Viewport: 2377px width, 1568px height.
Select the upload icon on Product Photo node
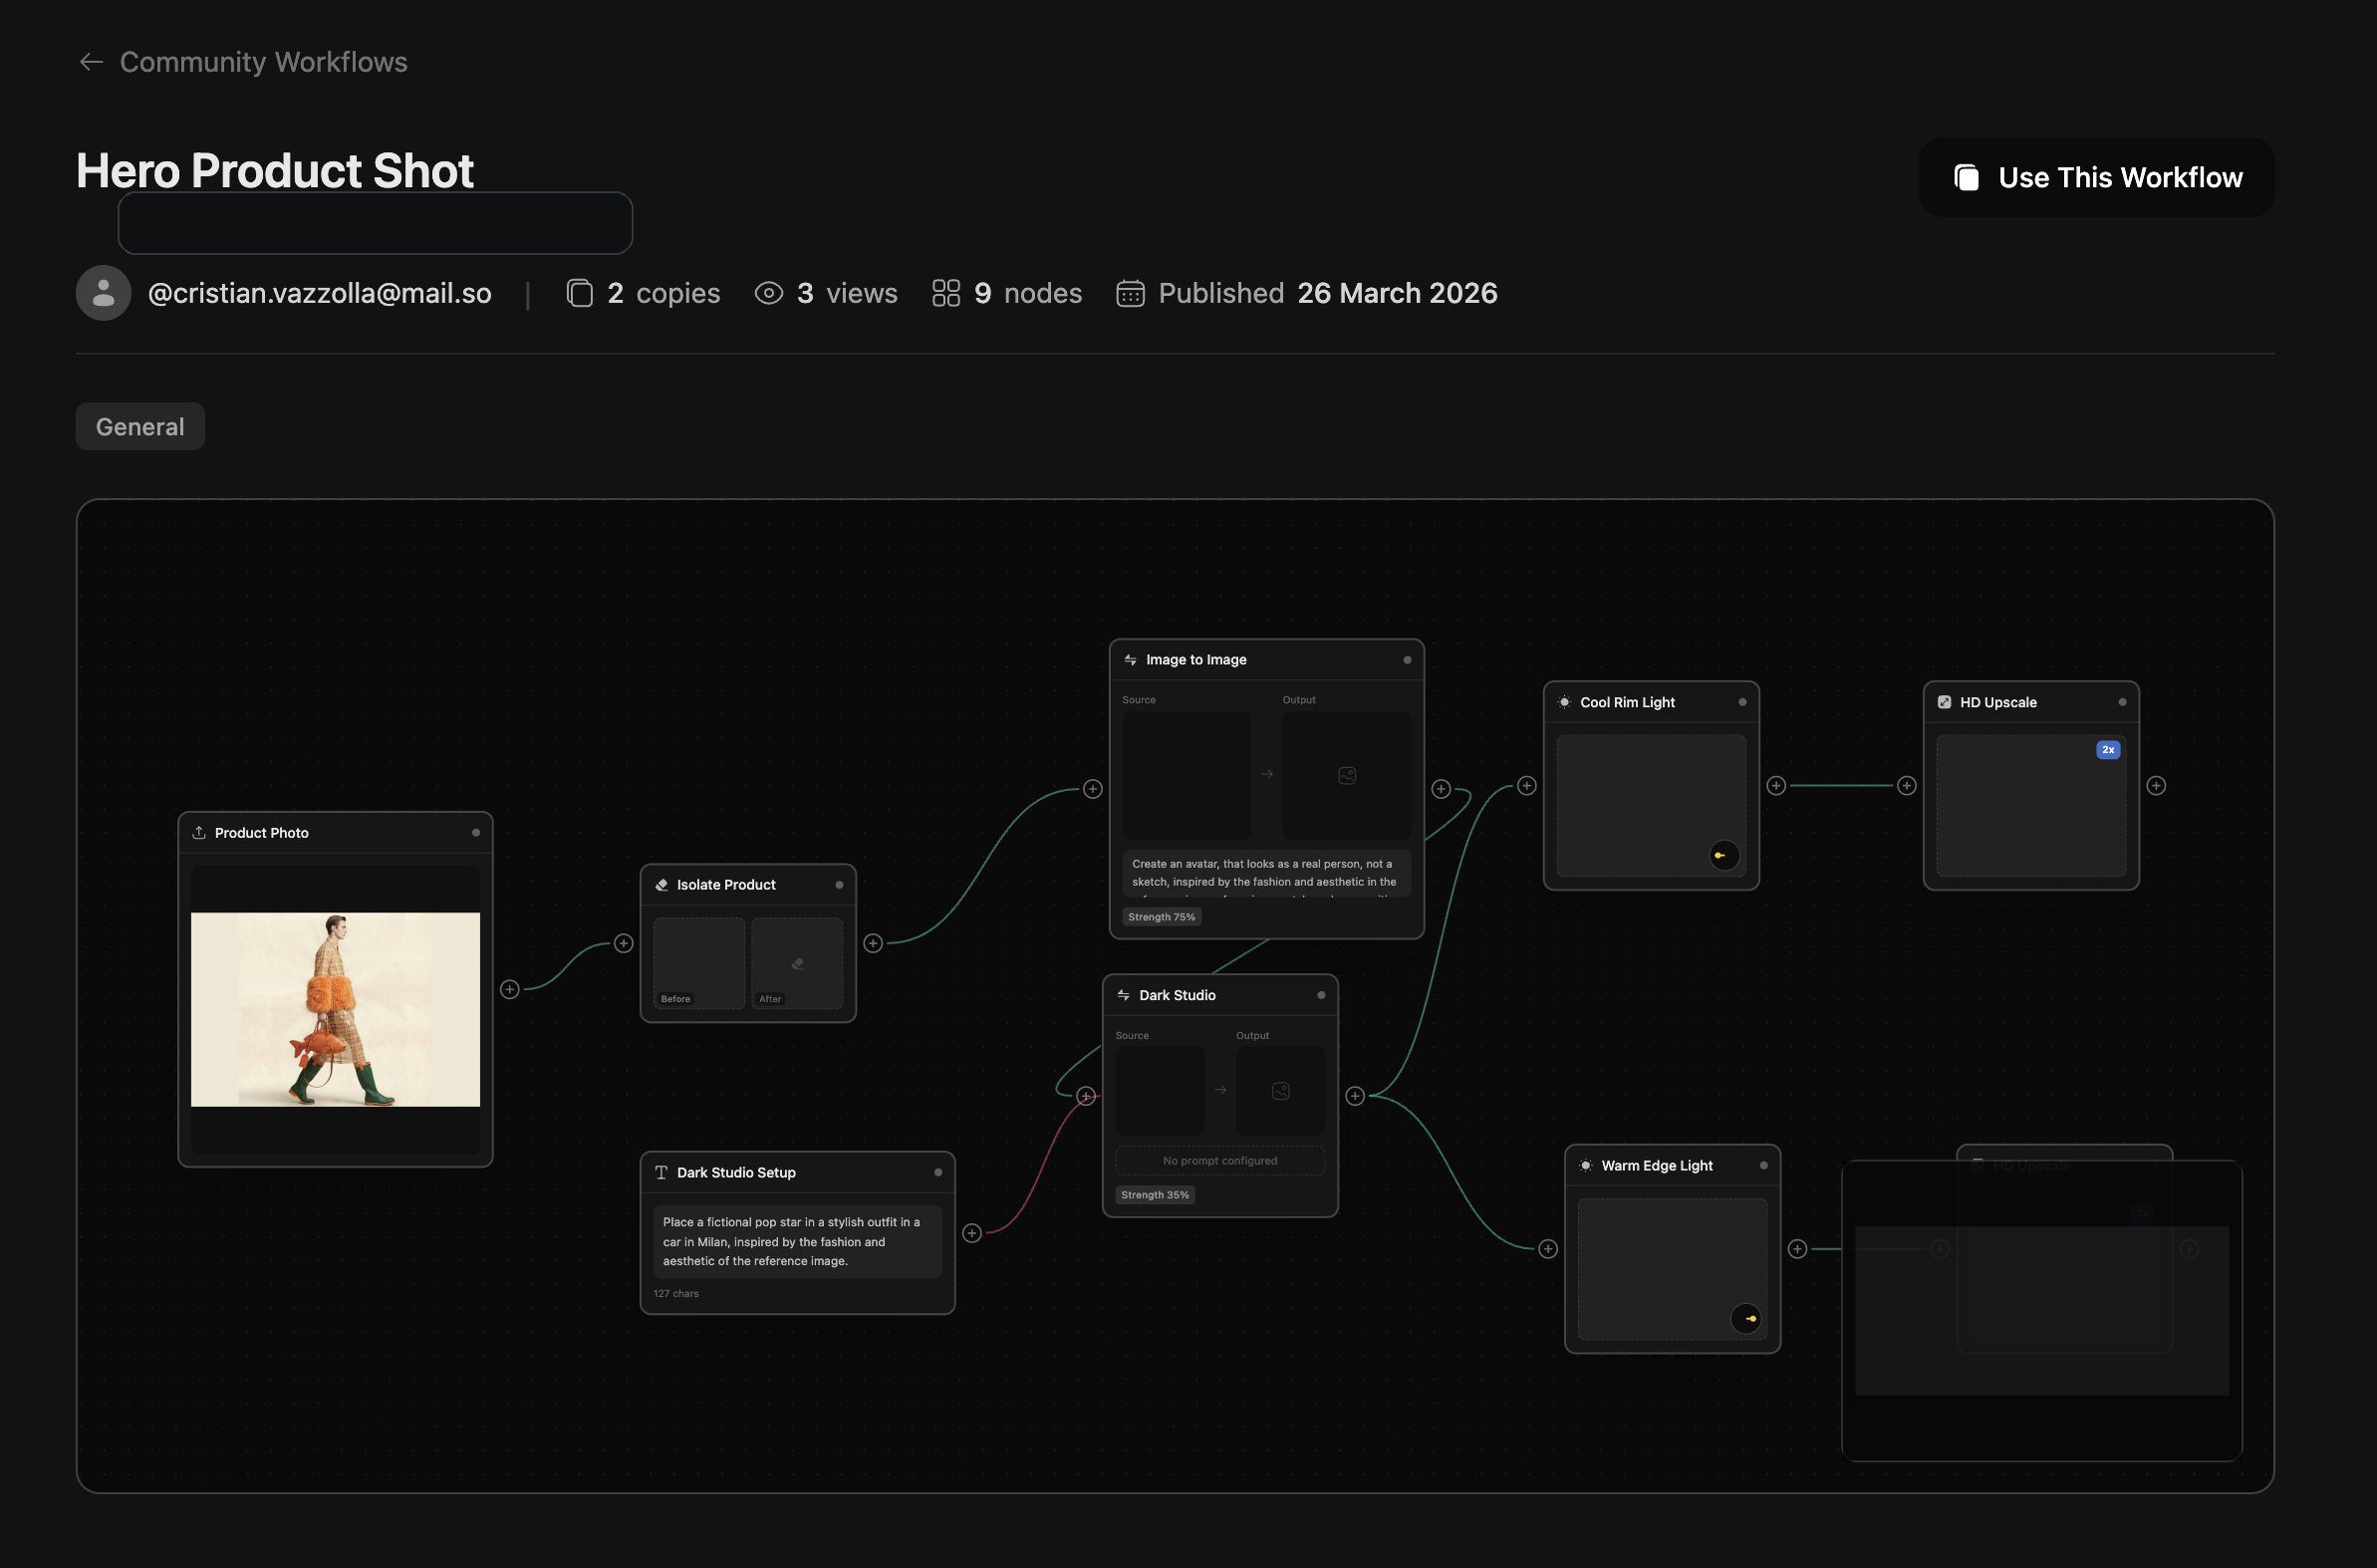(200, 832)
